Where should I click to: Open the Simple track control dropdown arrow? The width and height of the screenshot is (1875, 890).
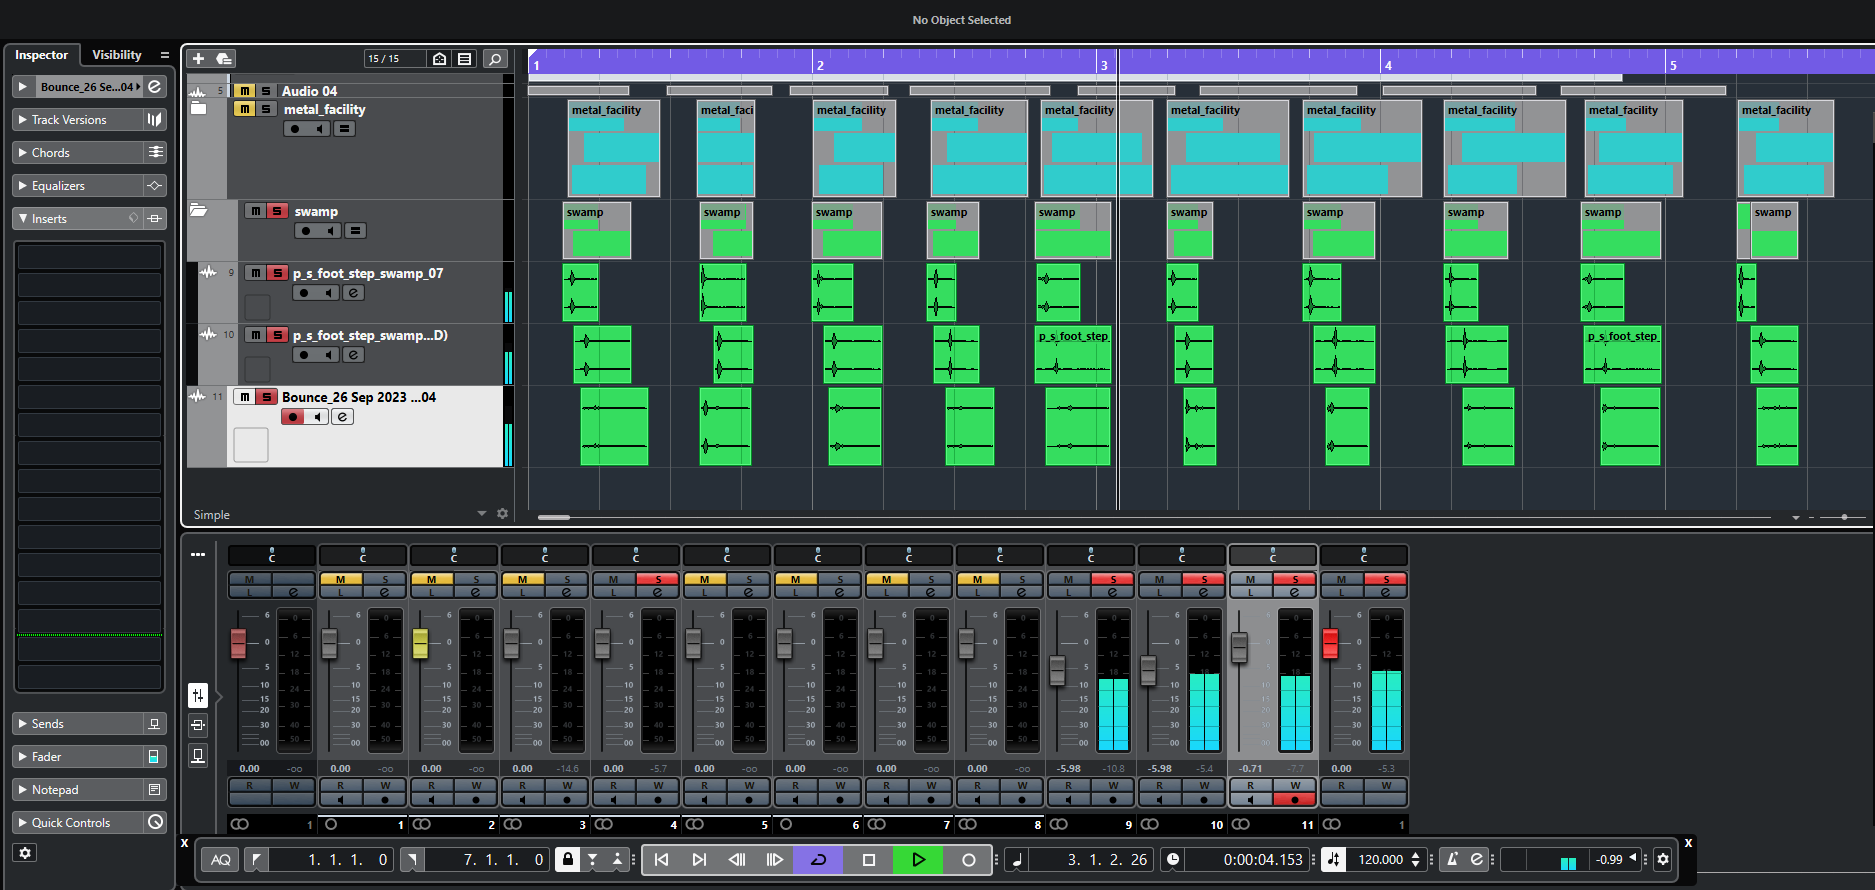[x=482, y=514]
